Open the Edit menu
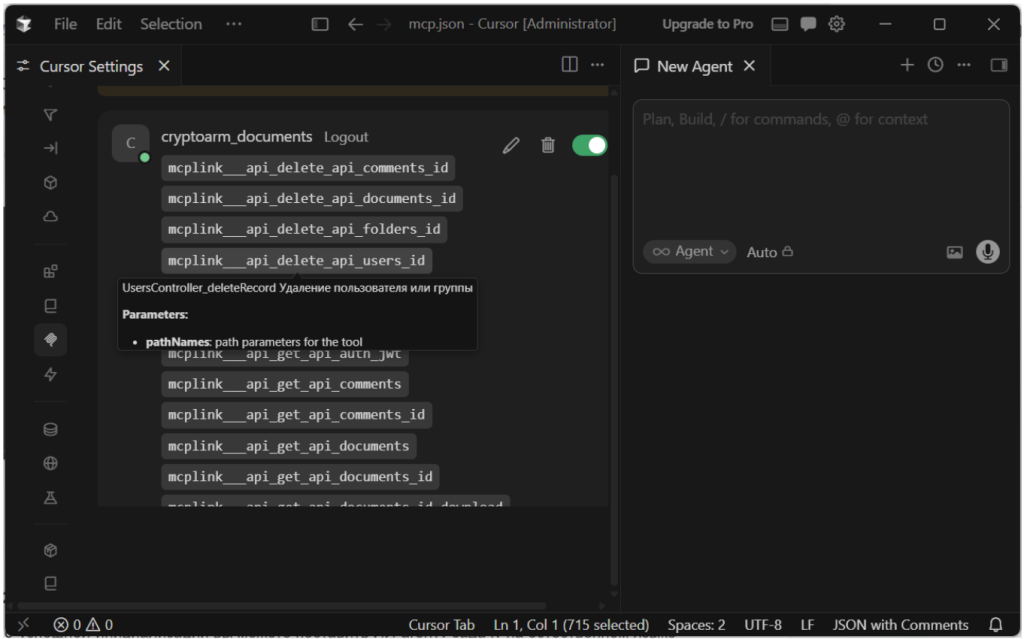 click(108, 24)
